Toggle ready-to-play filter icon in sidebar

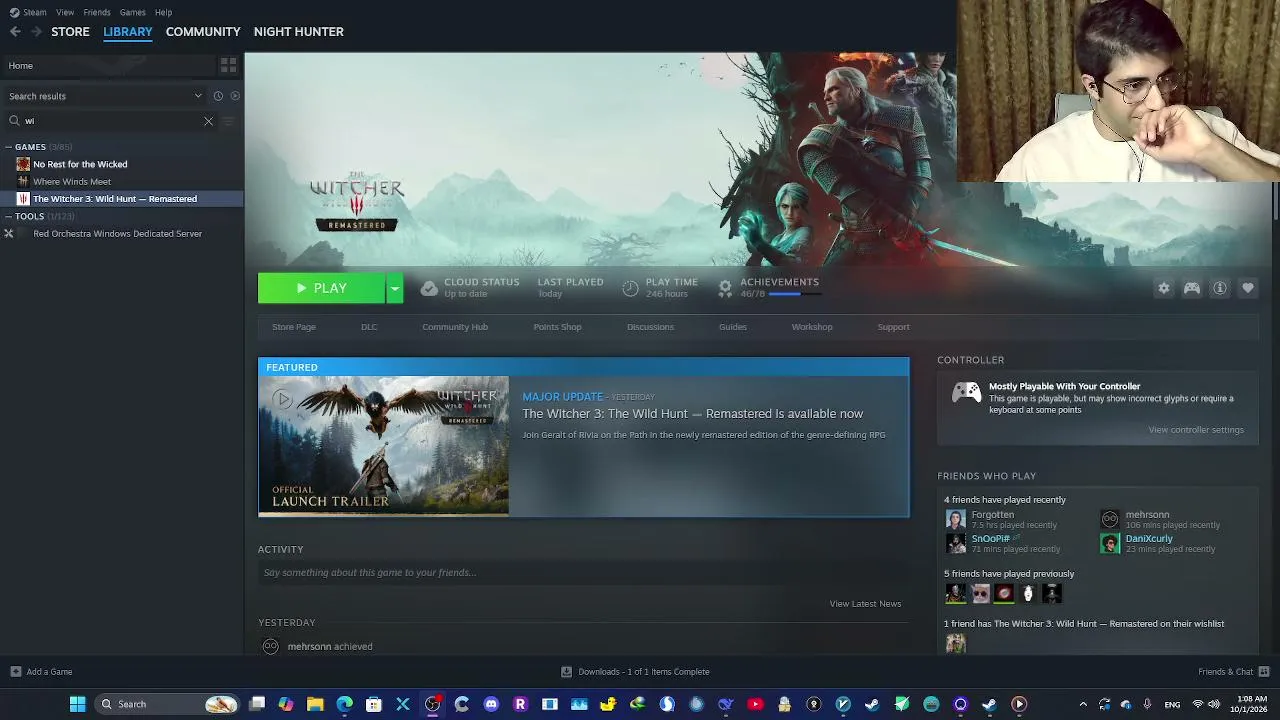(x=235, y=96)
